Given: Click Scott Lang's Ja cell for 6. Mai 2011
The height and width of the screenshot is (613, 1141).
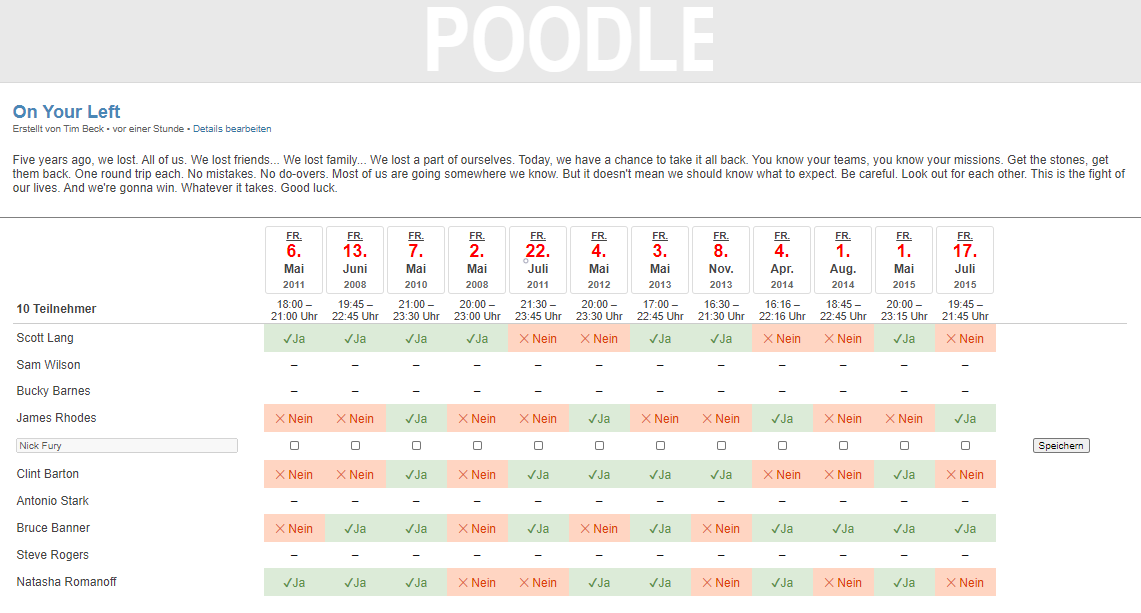Looking at the screenshot, I should [294, 339].
